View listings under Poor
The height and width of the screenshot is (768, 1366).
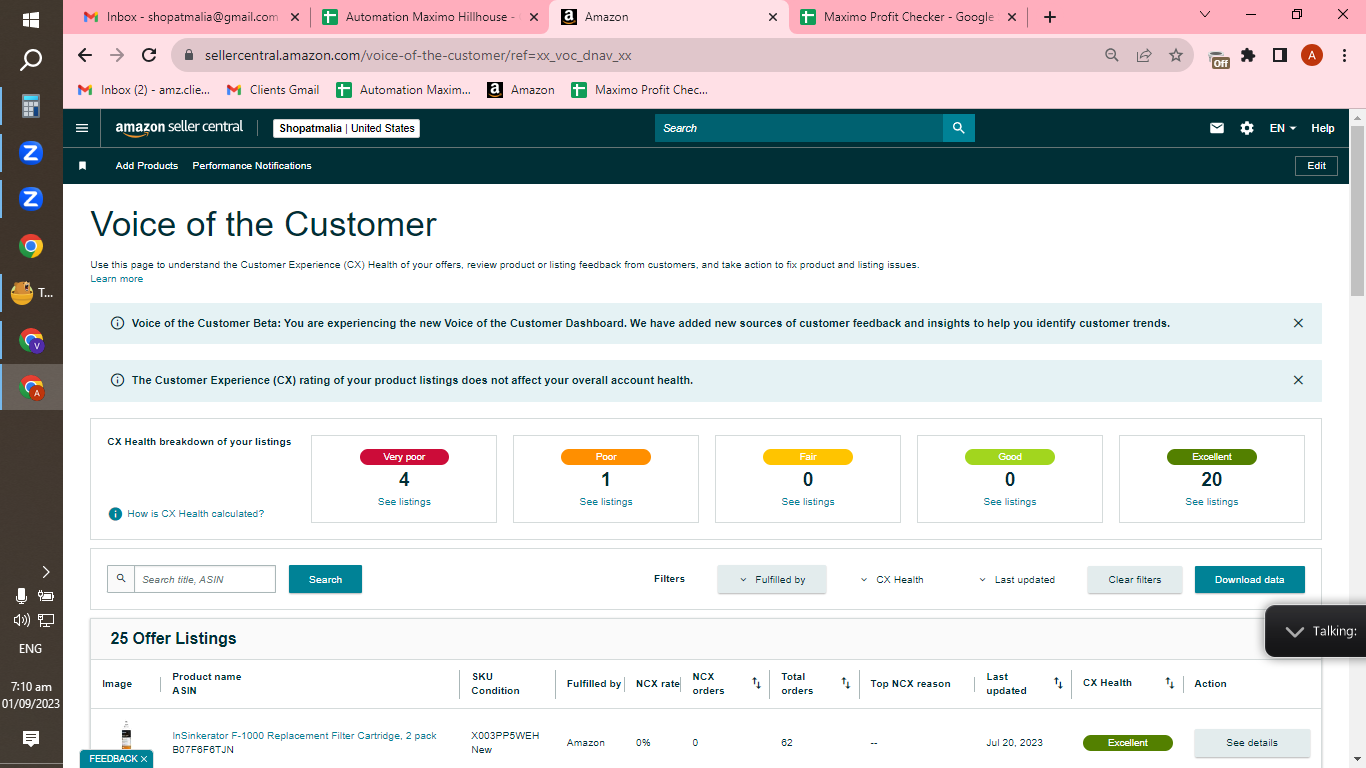point(606,502)
